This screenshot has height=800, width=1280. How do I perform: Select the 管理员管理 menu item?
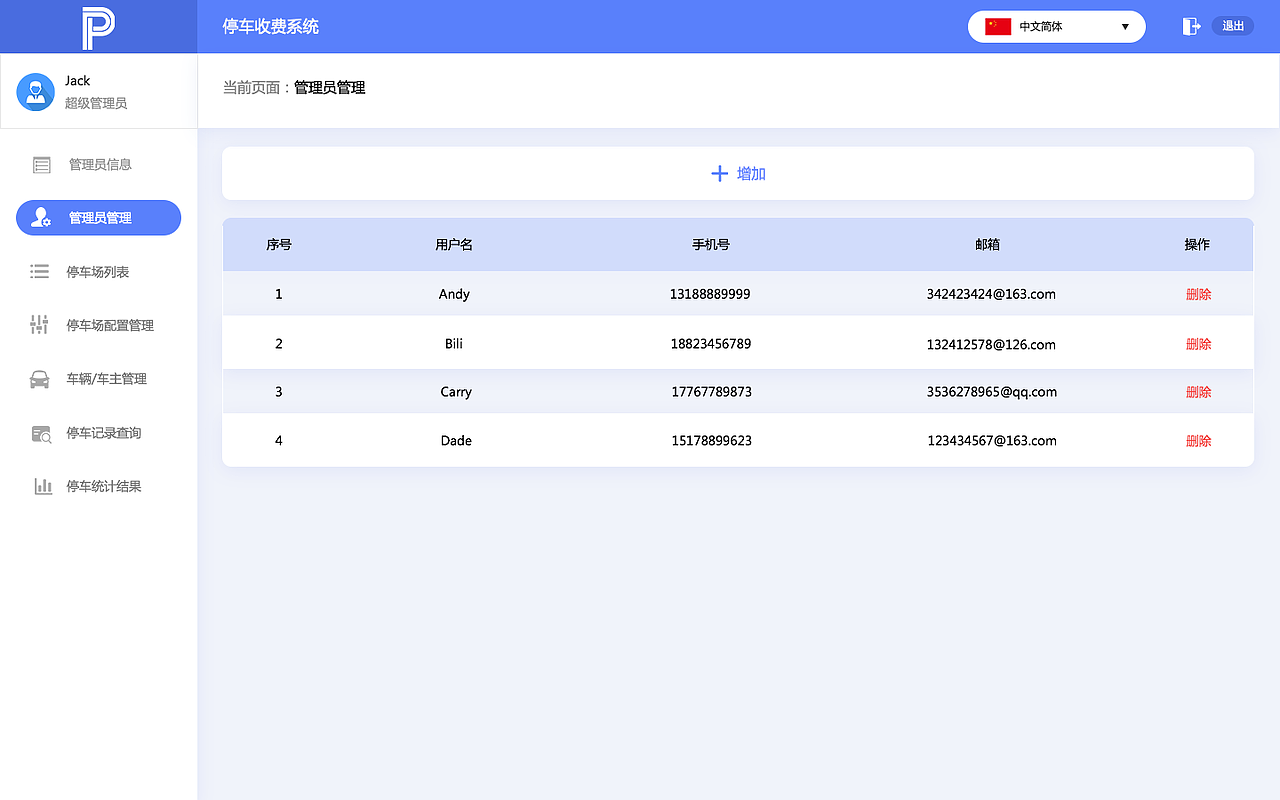pos(98,218)
